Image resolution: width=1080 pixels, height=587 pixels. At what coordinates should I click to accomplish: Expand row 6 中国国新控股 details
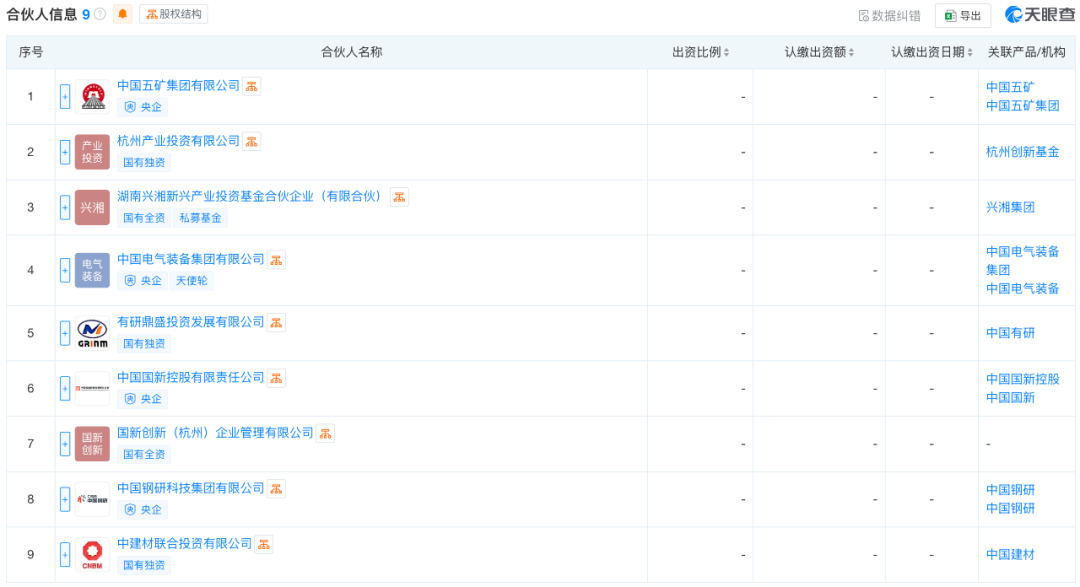coord(65,389)
